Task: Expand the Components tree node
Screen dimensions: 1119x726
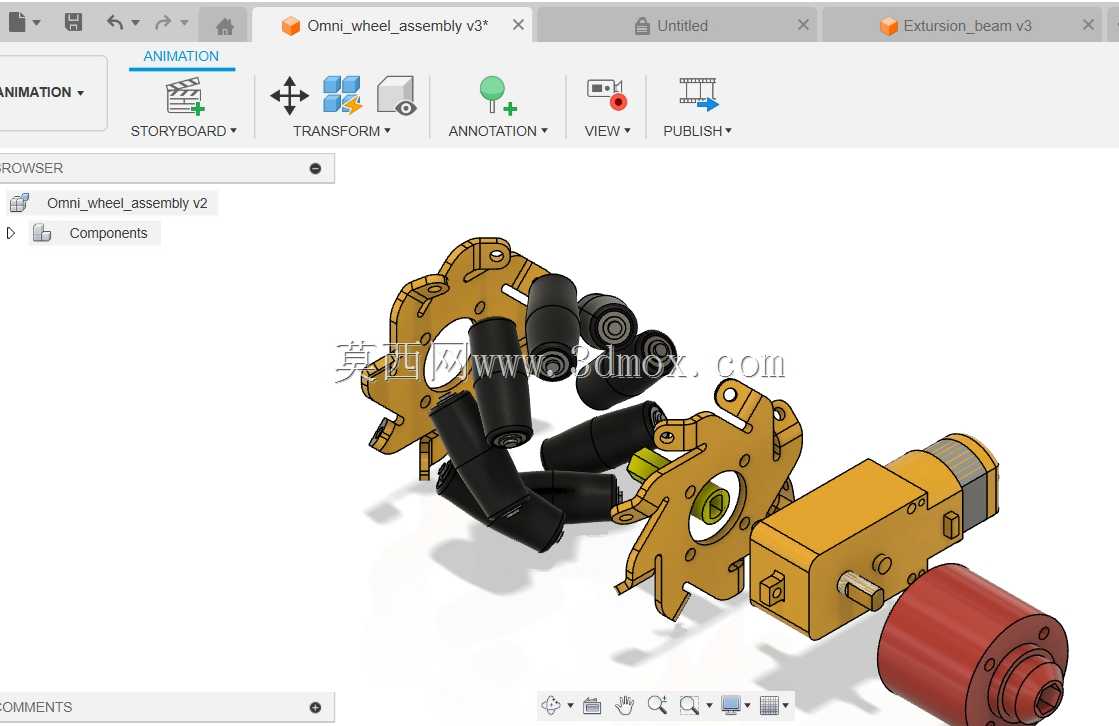Action: coord(10,233)
